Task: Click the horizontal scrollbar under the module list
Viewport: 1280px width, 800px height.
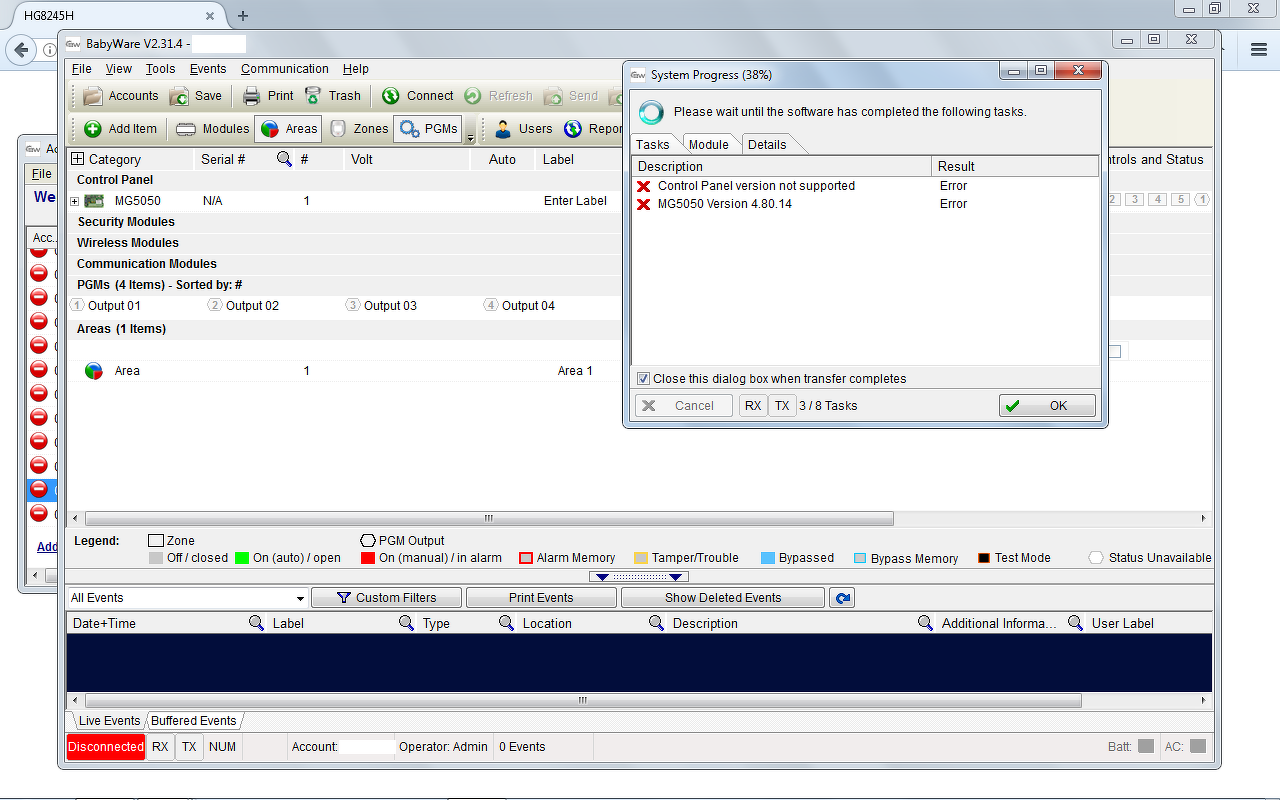Action: coord(489,519)
